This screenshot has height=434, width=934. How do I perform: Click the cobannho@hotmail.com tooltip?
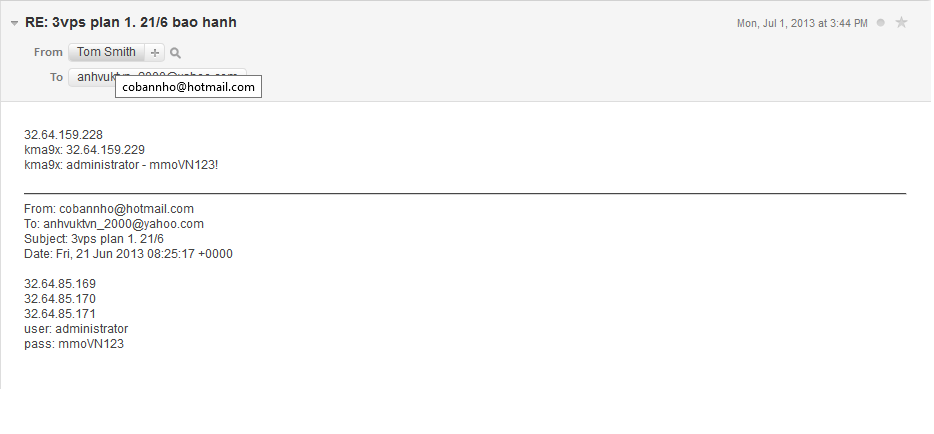click(189, 87)
